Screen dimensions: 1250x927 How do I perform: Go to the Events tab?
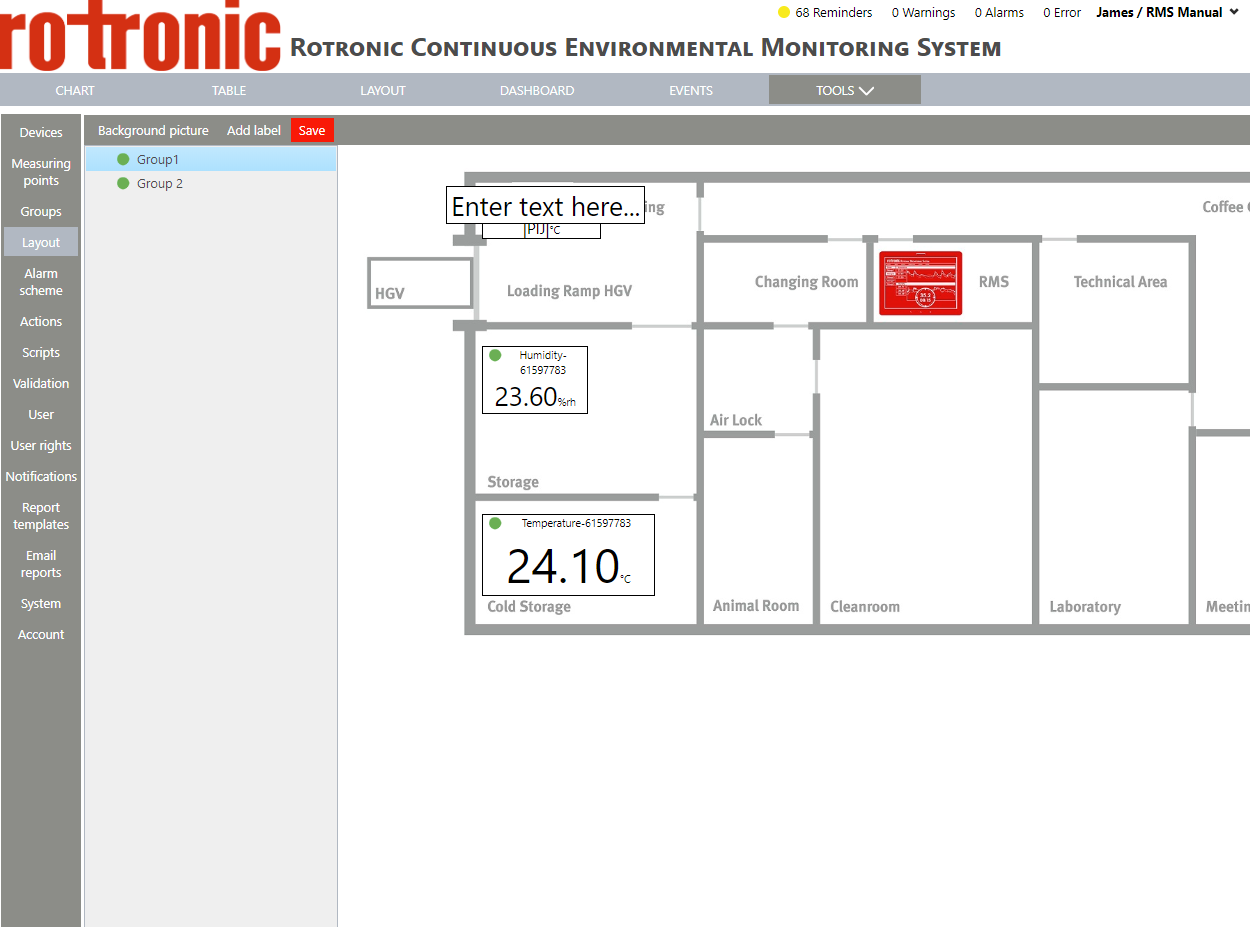click(x=691, y=90)
